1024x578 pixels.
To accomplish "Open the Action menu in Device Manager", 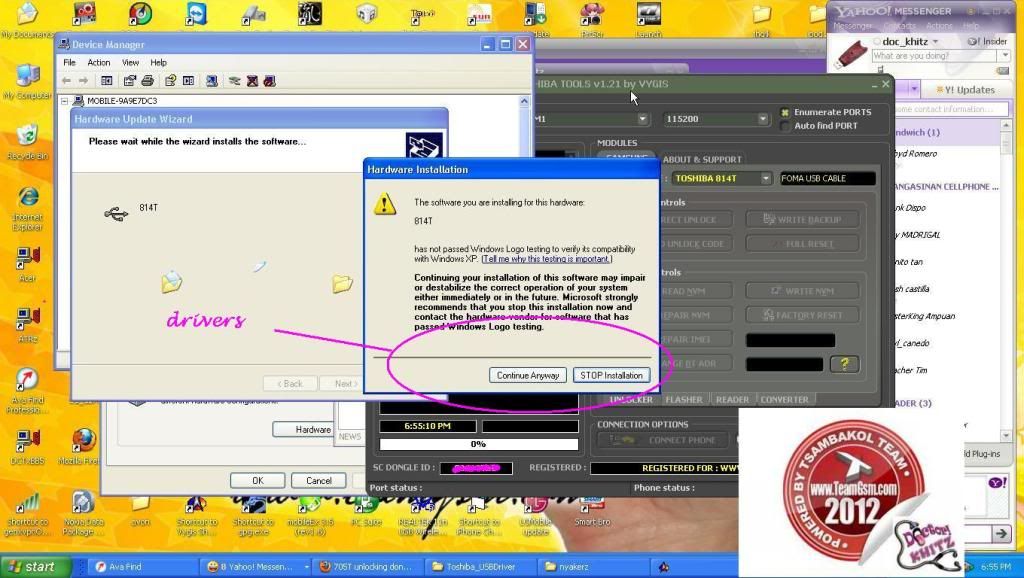I will pyautogui.click(x=99, y=62).
